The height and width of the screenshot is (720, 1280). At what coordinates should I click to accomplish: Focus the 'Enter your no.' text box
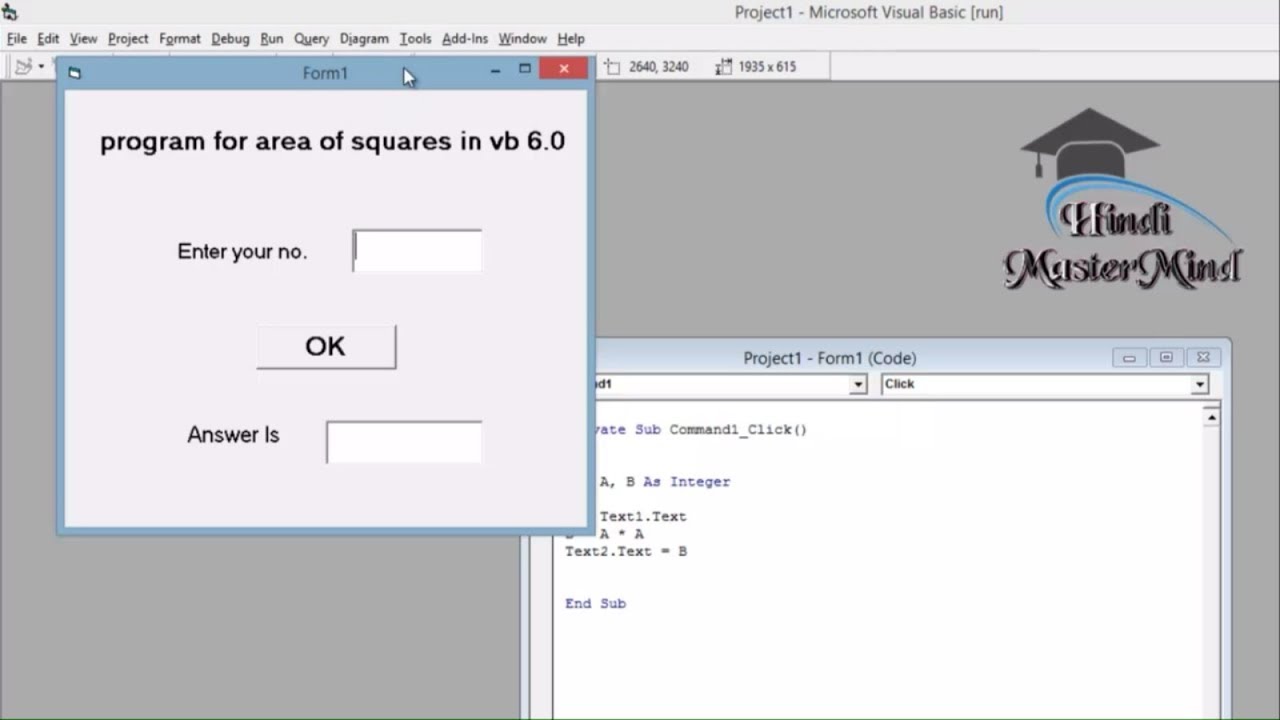click(x=417, y=251)
